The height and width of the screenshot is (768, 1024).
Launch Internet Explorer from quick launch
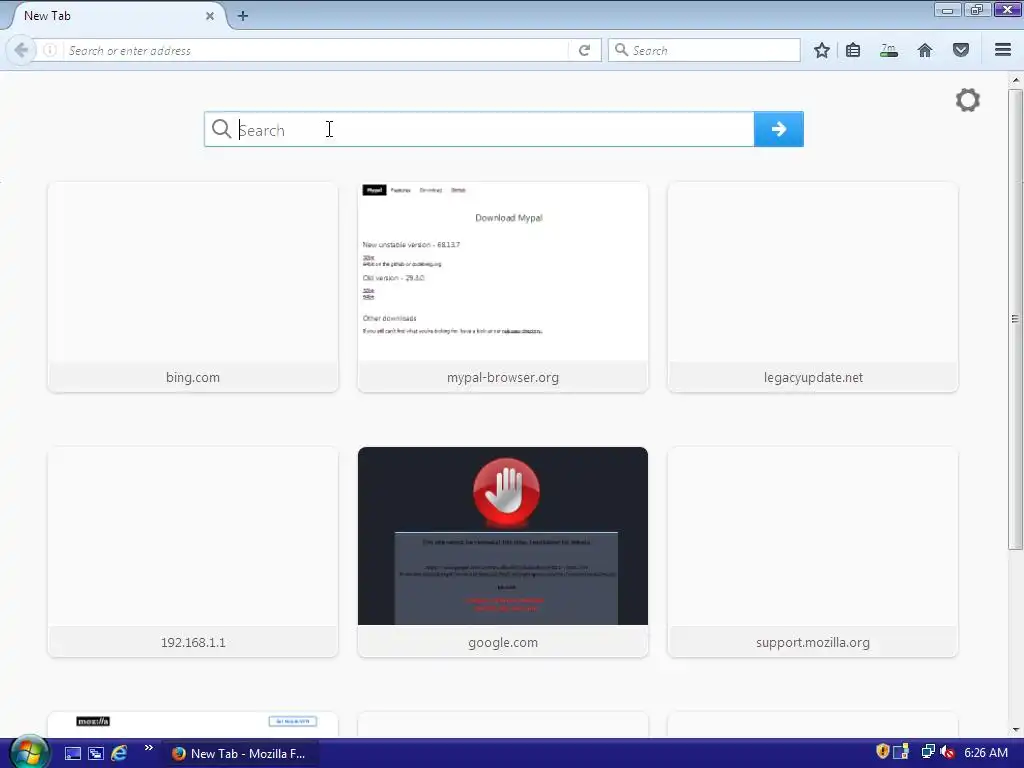pos(119,754)
